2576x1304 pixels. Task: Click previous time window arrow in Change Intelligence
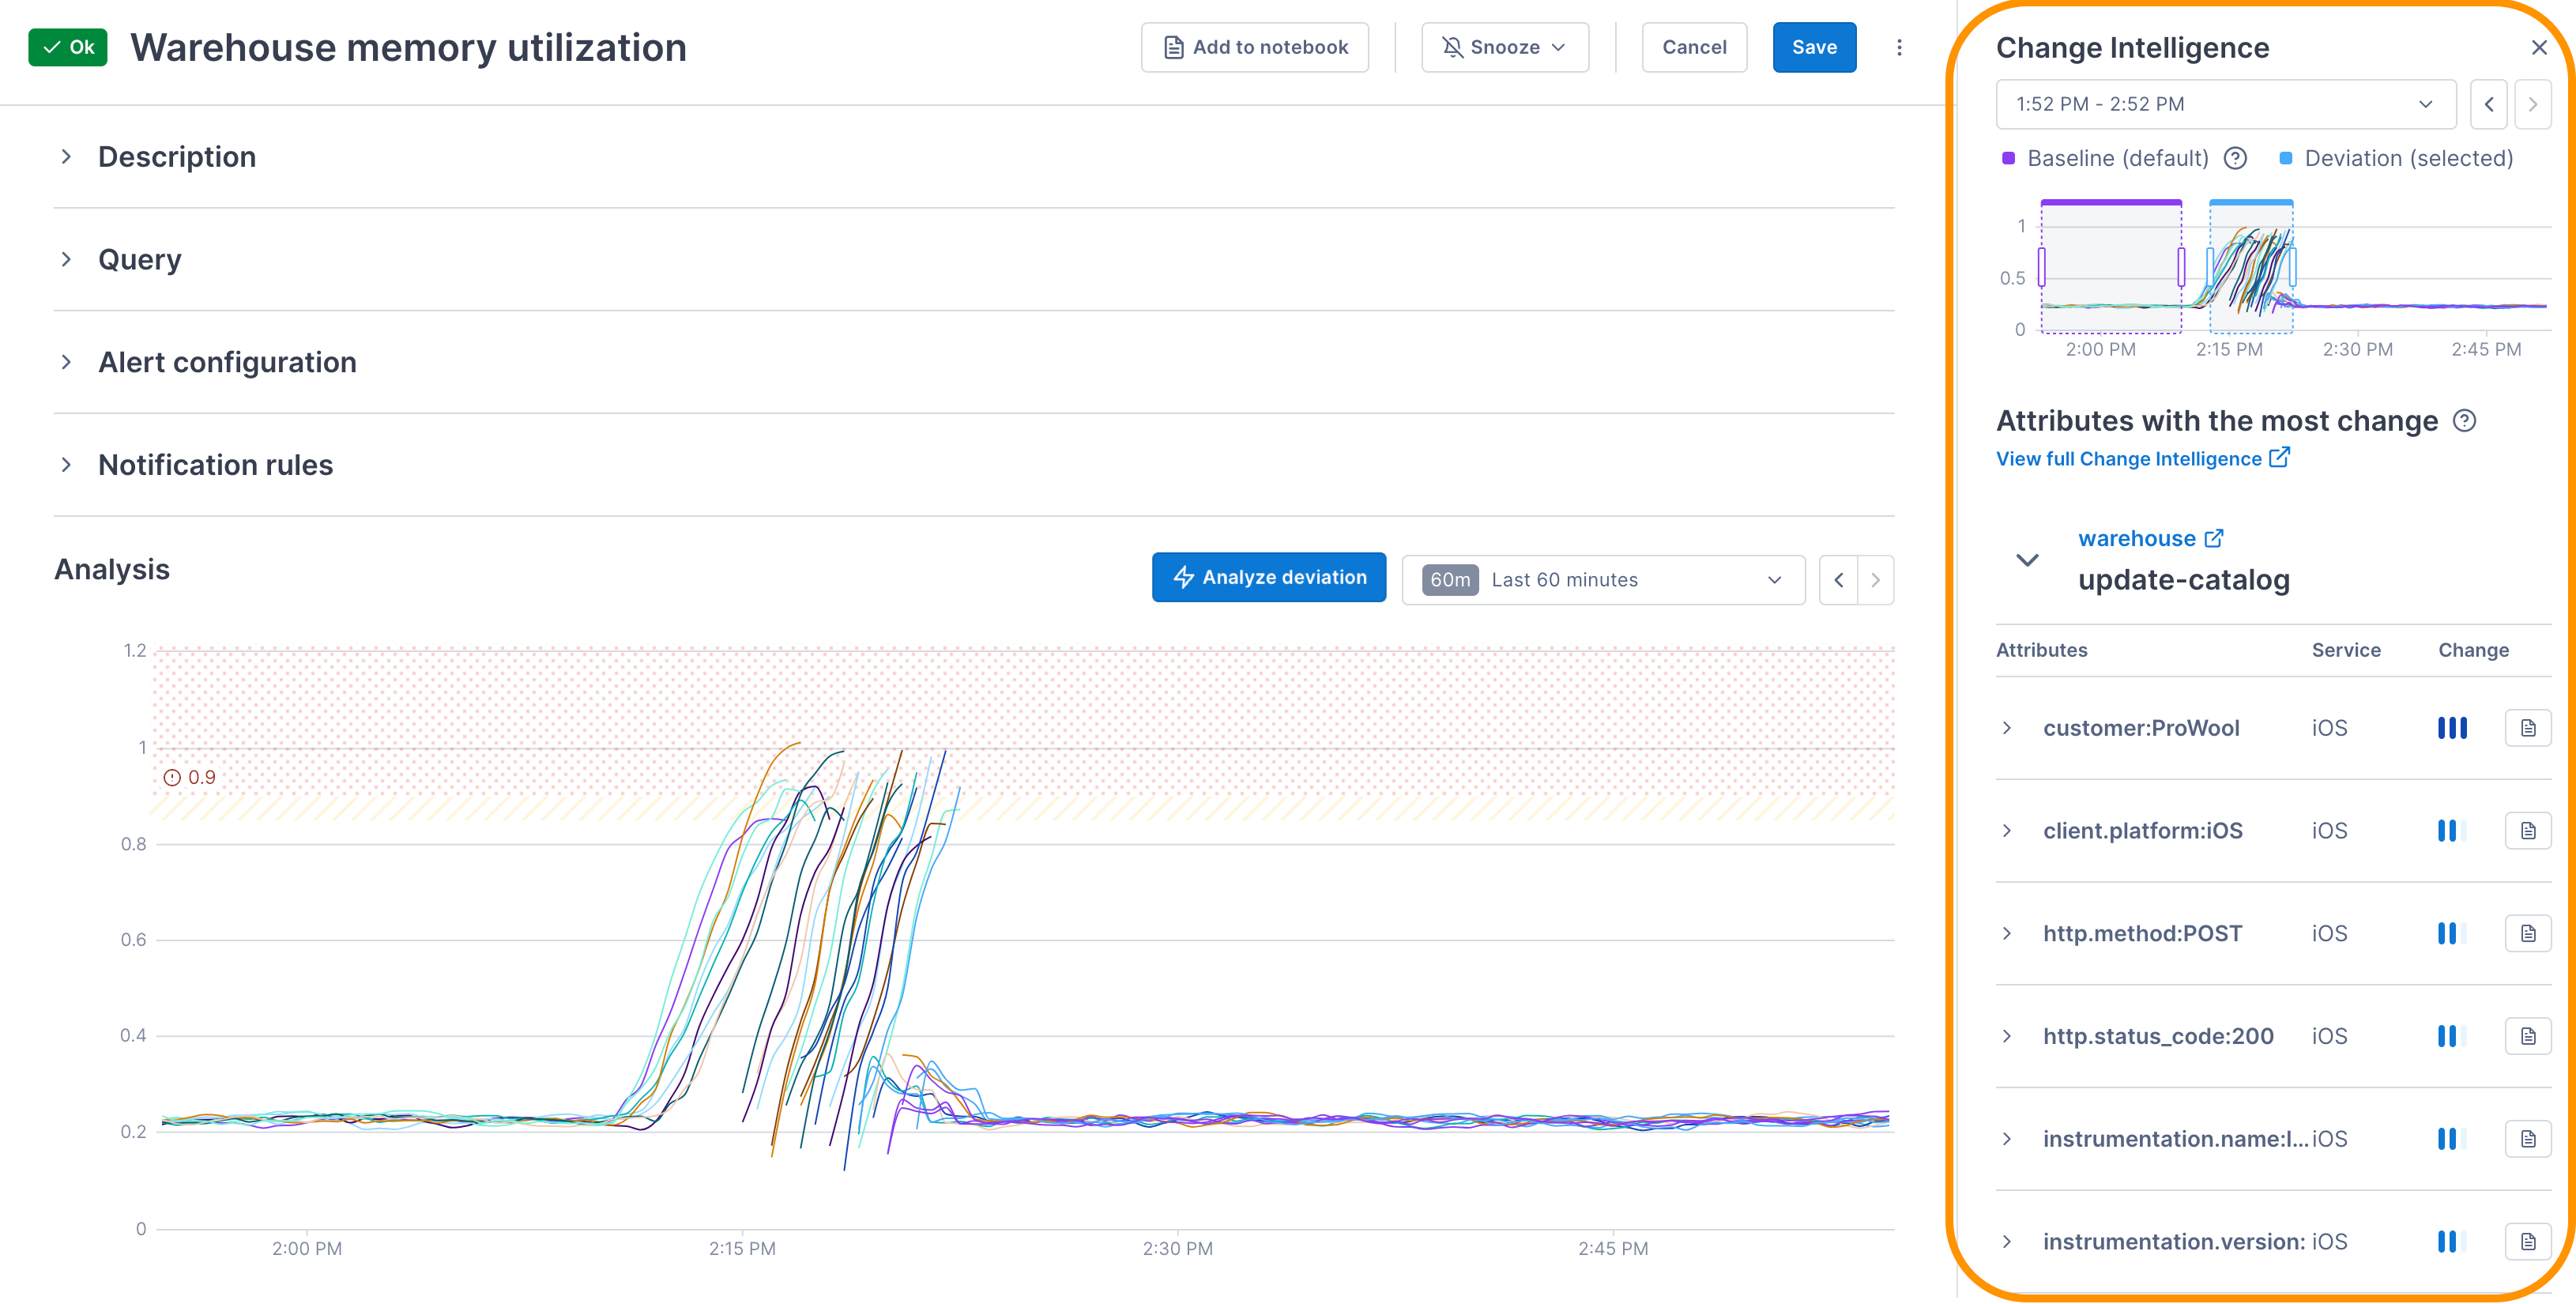pyautogui.click(x=2489, y=104)
